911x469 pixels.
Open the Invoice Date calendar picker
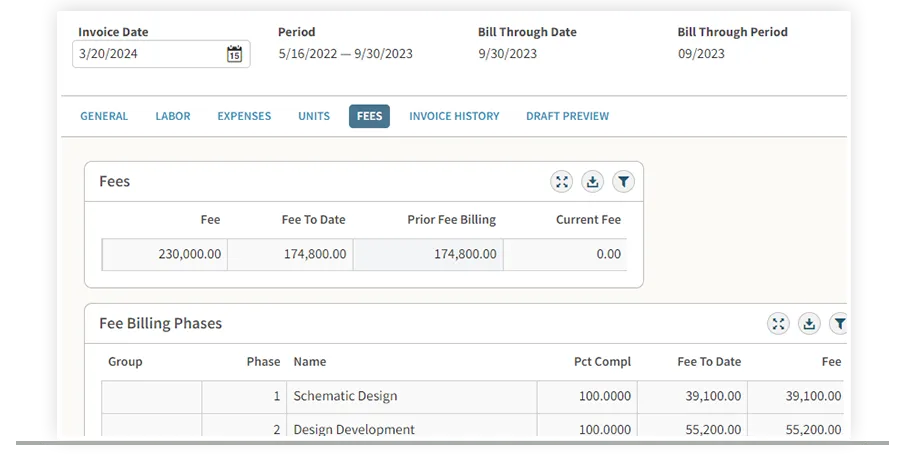234,54
